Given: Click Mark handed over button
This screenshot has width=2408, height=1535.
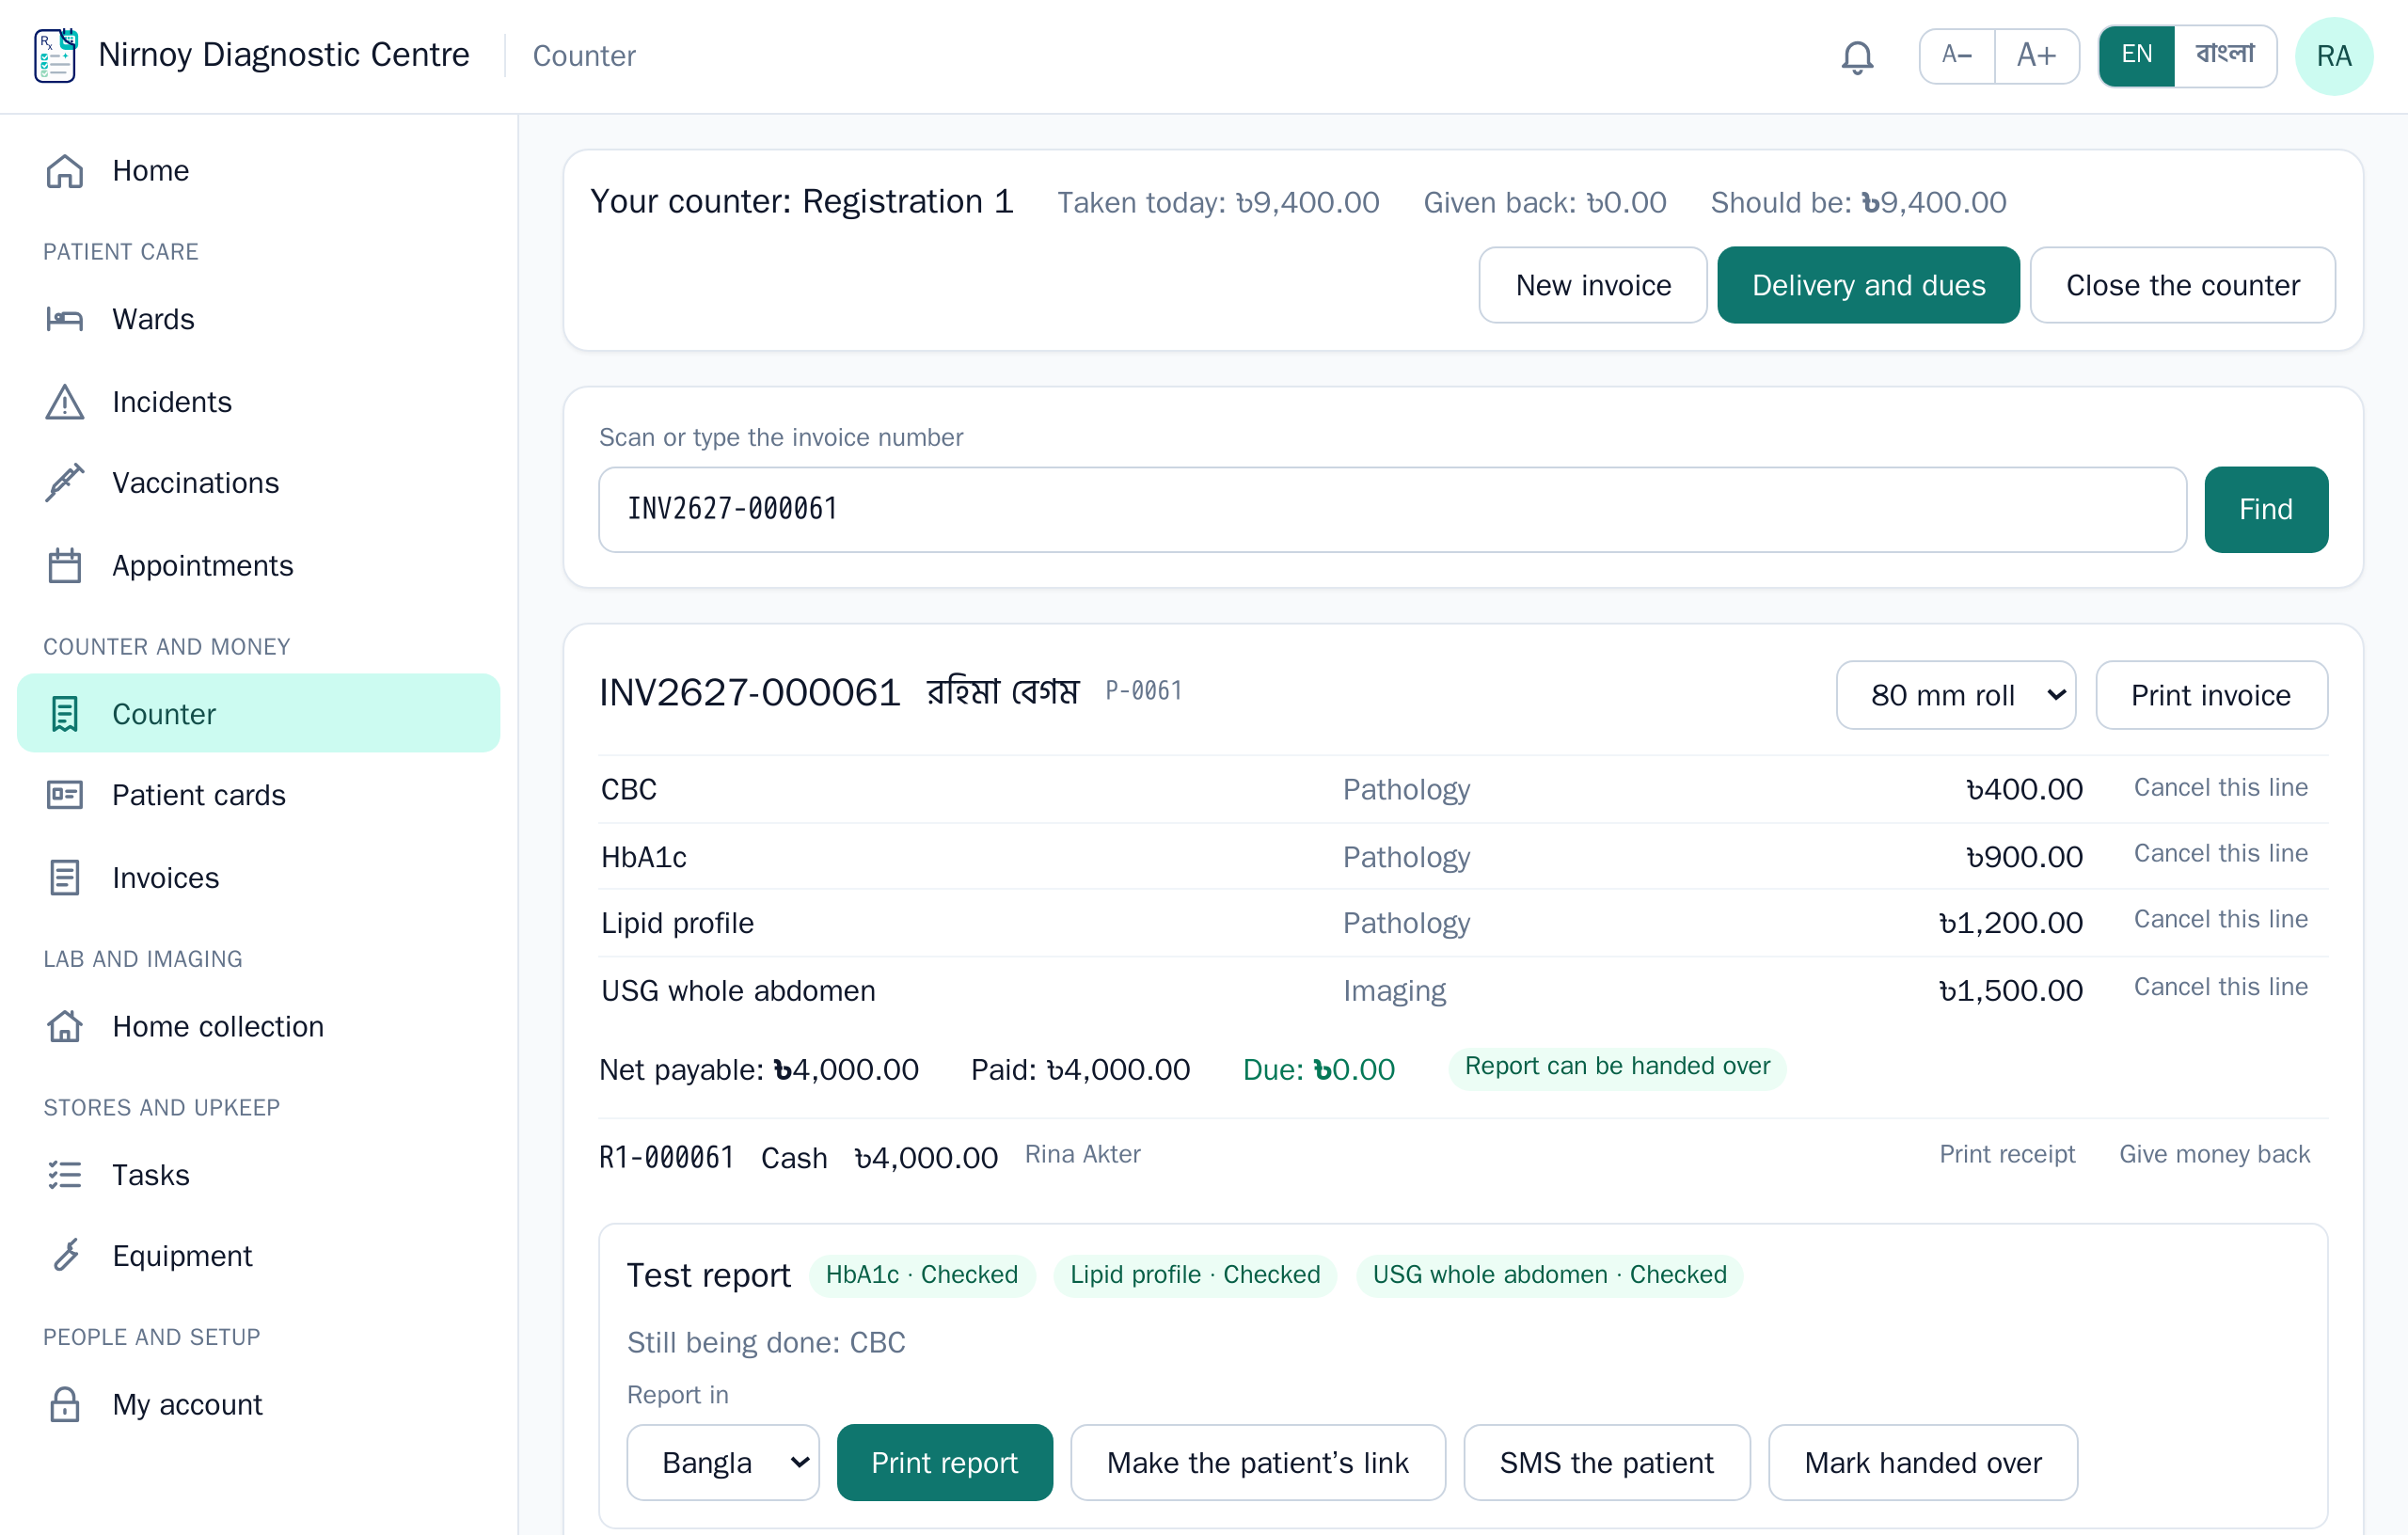Looking at the screenshot, I should 1922,1462.
